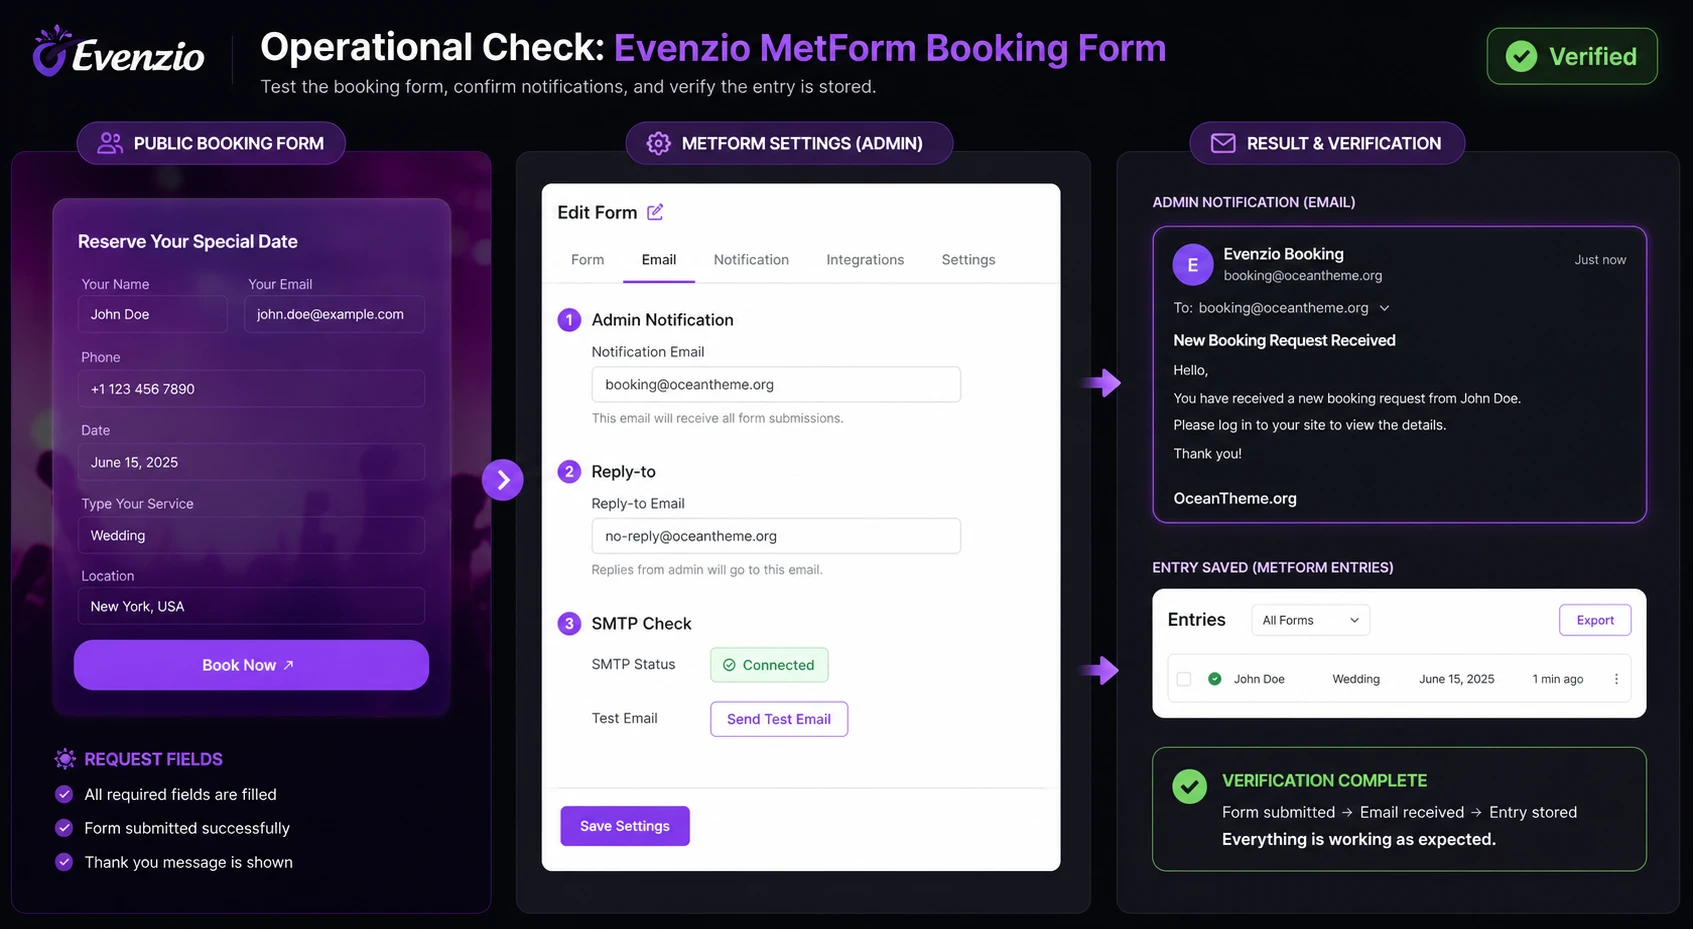Screen dimensions: 1693x929
Task: Click the check icon inside the Connected badge
Action: coord(729,665)
